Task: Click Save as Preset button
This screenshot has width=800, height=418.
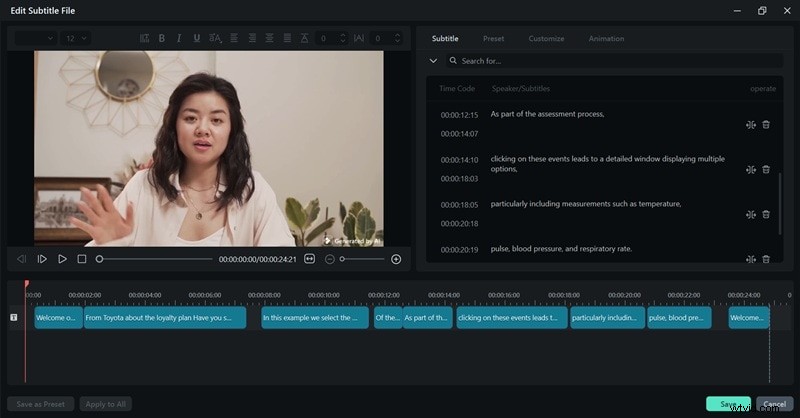Action: pyautogui.click(x=41, y=404)
